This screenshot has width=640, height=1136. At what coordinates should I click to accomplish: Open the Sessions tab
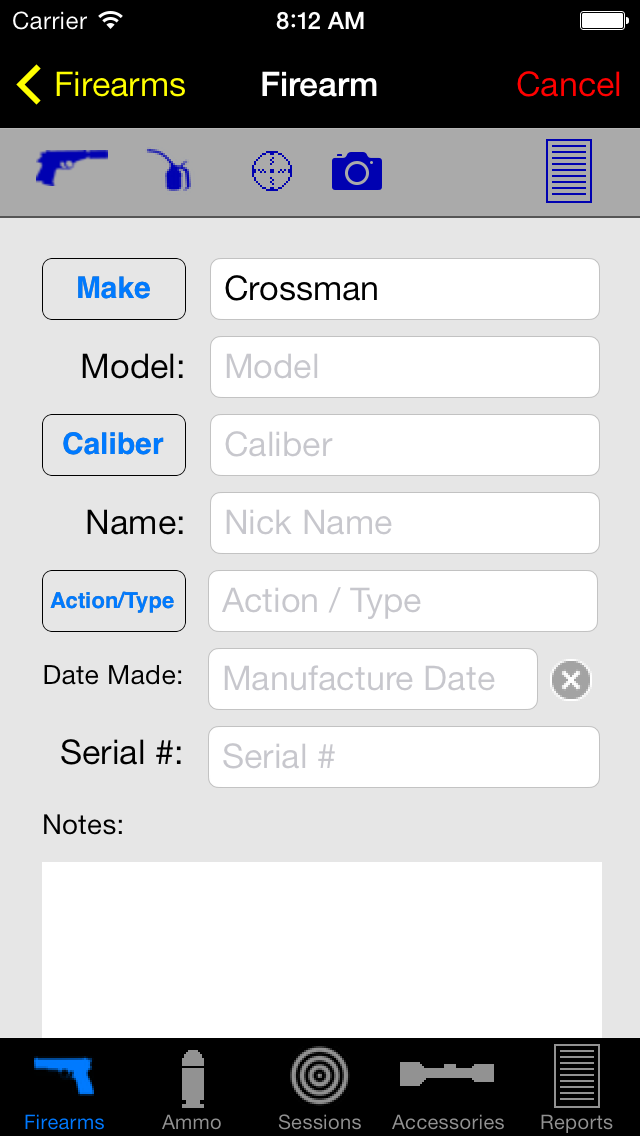320,1088
